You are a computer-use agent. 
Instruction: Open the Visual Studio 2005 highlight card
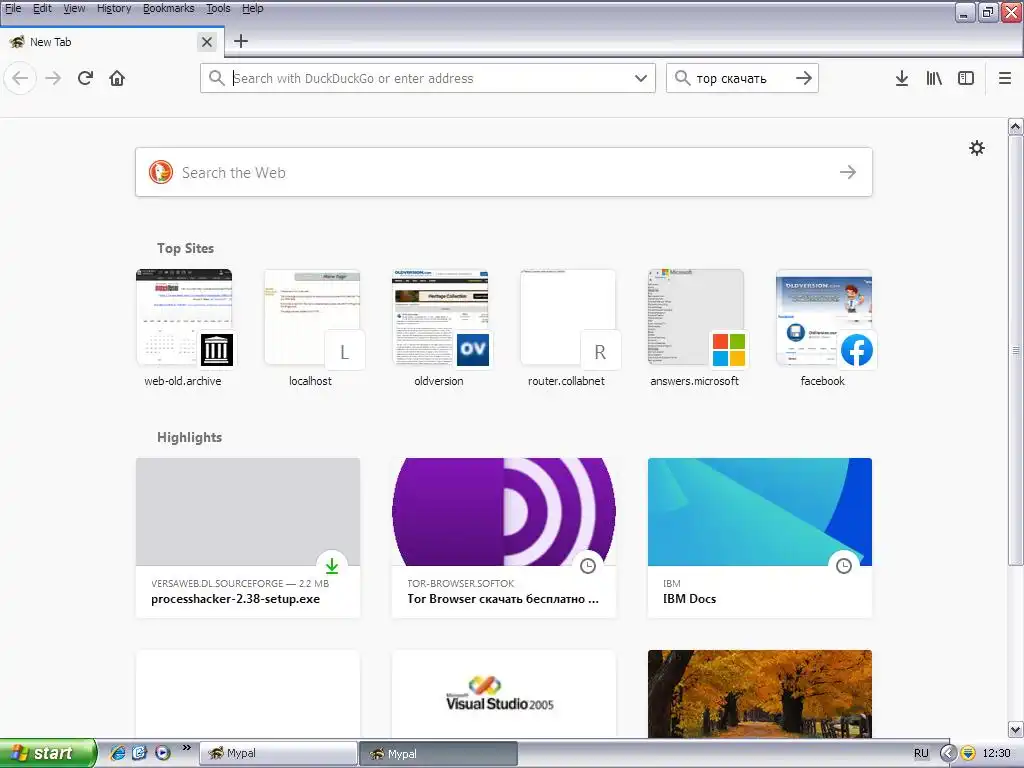[504, 694]
